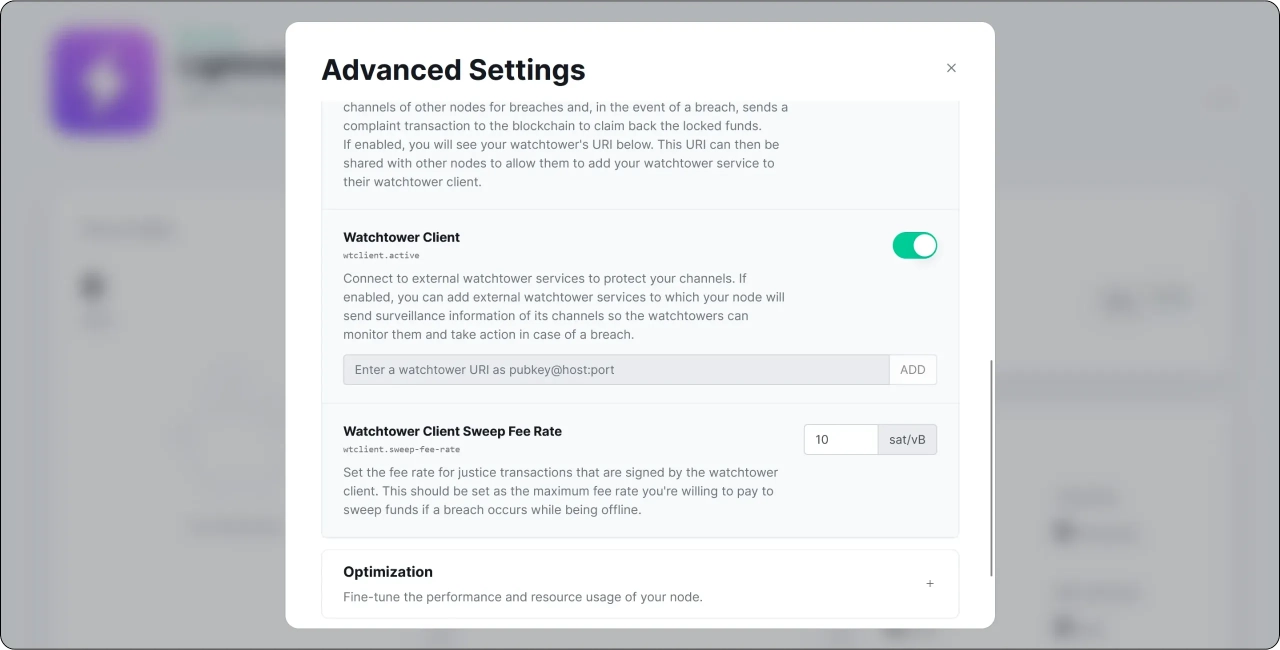Disable the Watchtower Client toggle

[x=914, y=245]
